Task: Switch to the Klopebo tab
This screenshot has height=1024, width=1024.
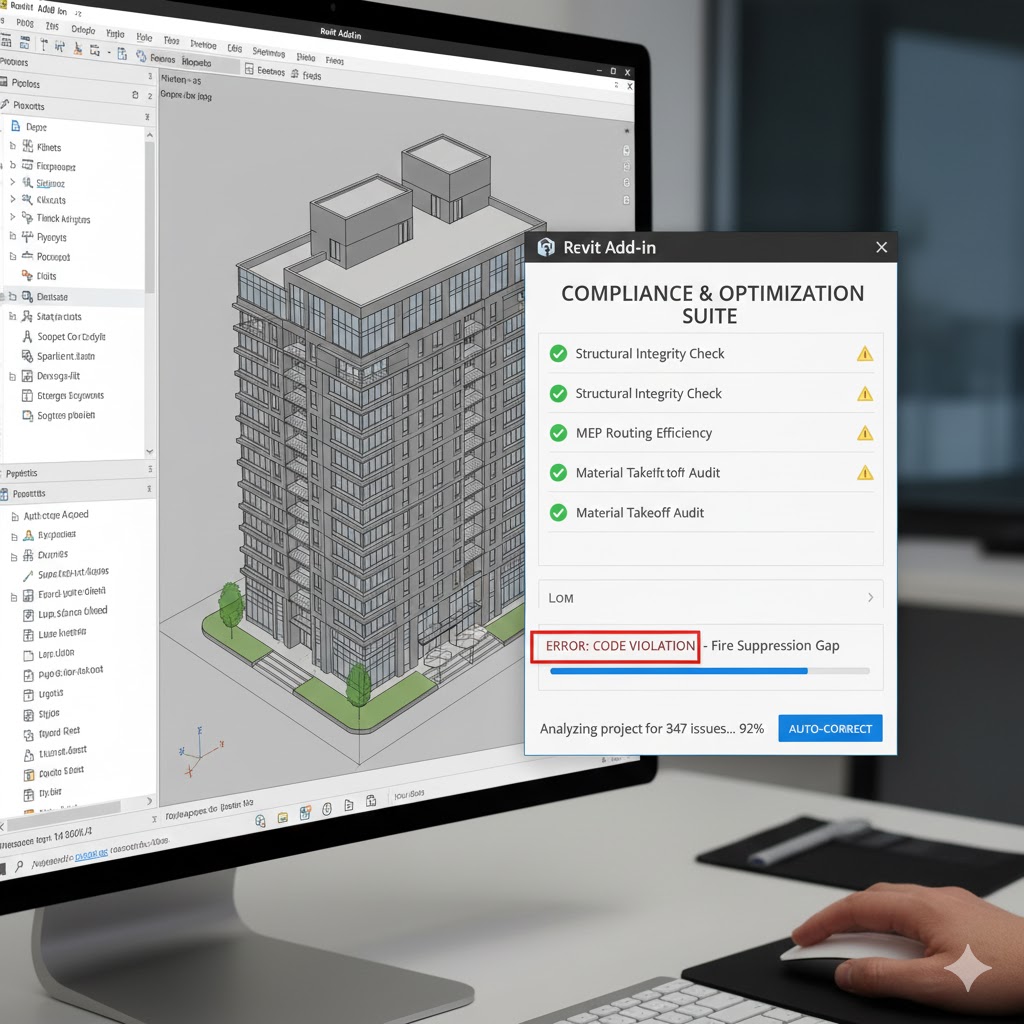Action: (x=196, y=63)
